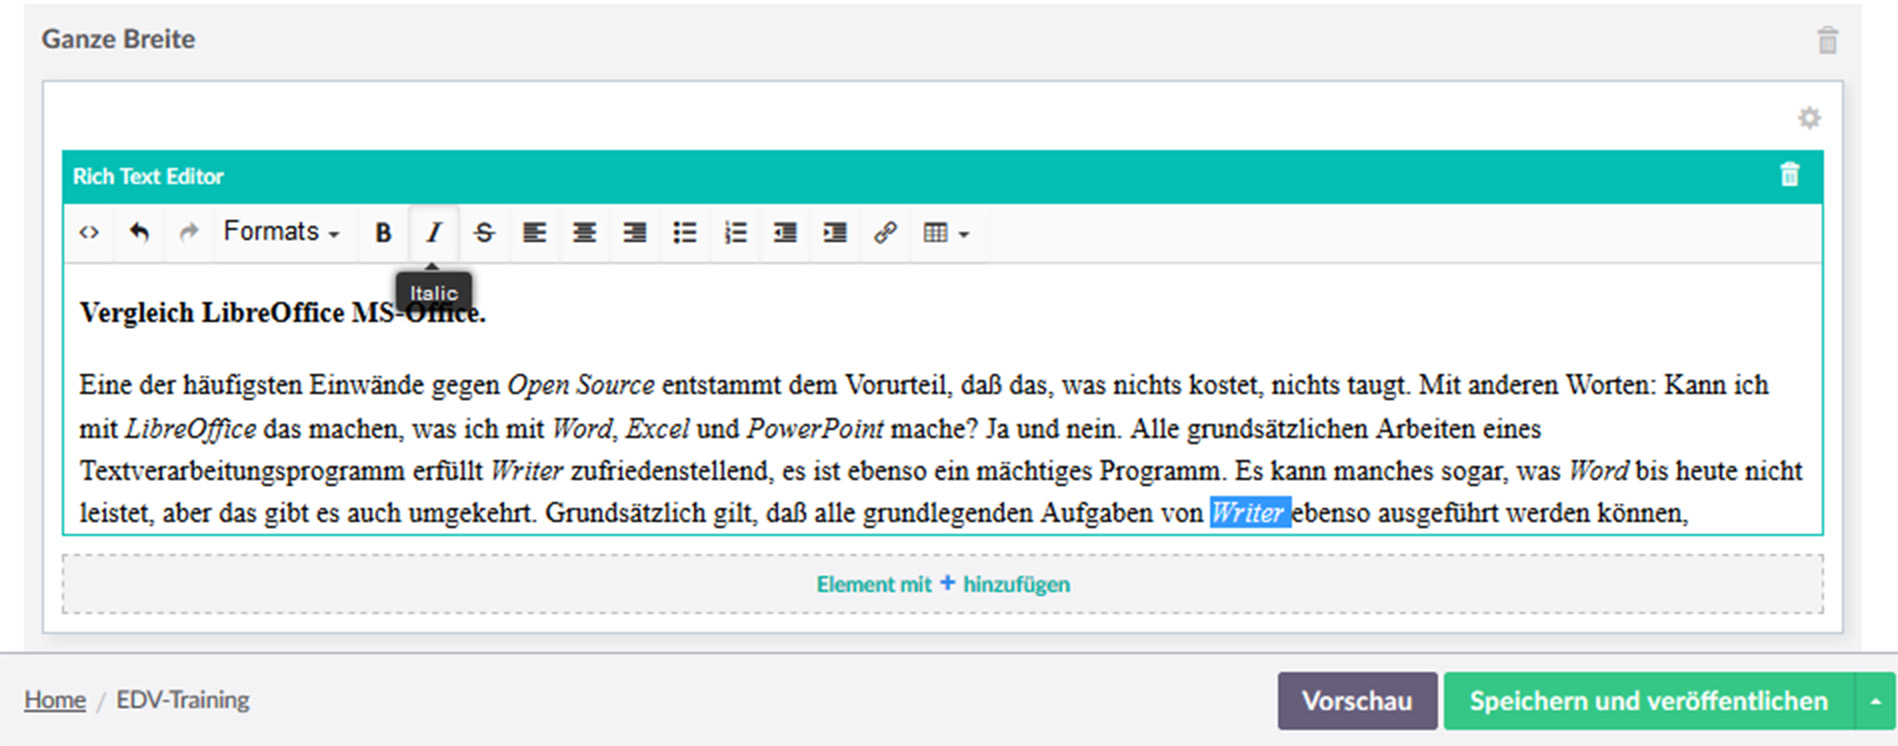The height and width of the screenshot is (746, 1898).
Task: Redo the last undone edit
Action: pos(188,233)
